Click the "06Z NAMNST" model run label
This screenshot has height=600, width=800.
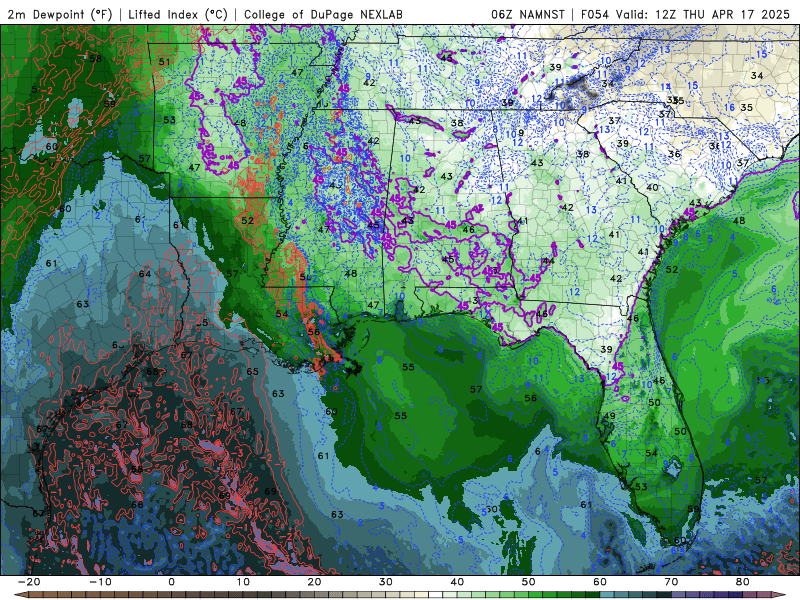tap(528, 14)
